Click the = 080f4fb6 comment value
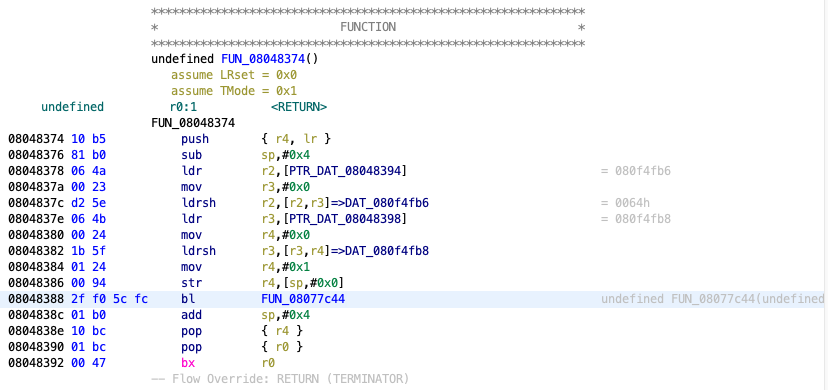The height and width of the screenshot is (390, 828). click(636, 171)
